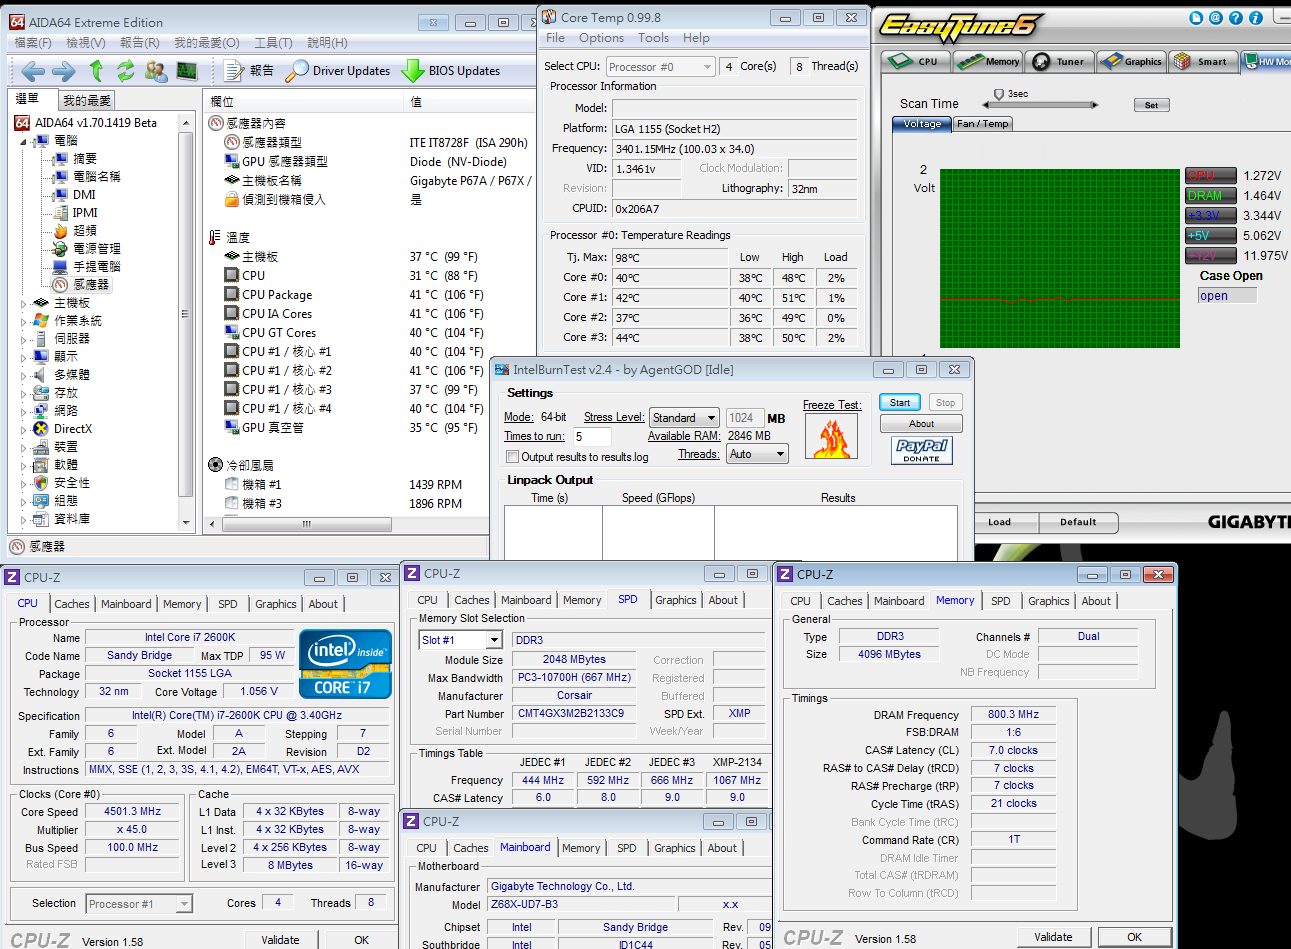
Task: Open the Select CPU dropdown in Core Temp
Action: pyautogui.click(x=660, y=67)
